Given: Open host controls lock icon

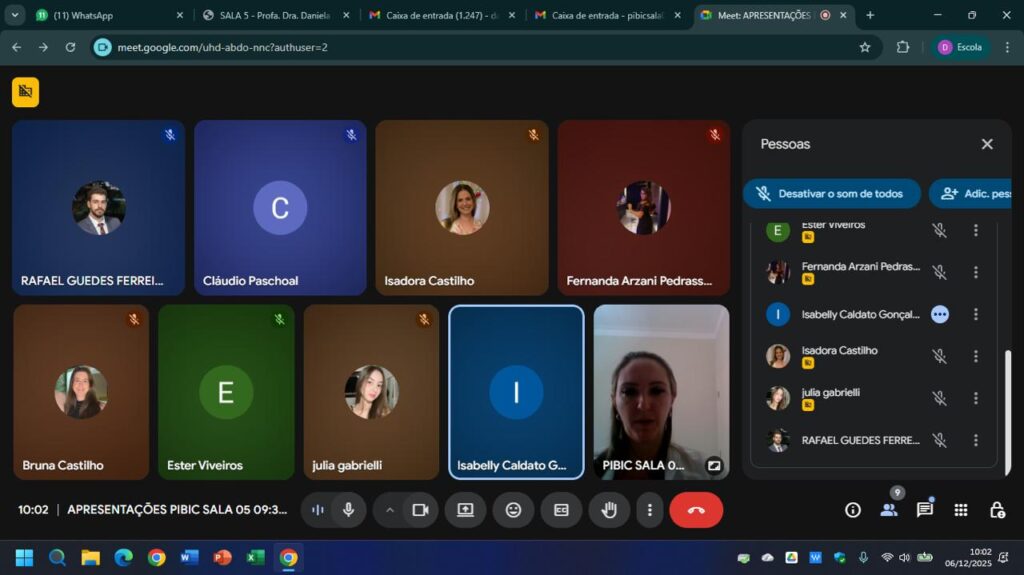Looking at the screenshot, I should [x=997, y=510].
